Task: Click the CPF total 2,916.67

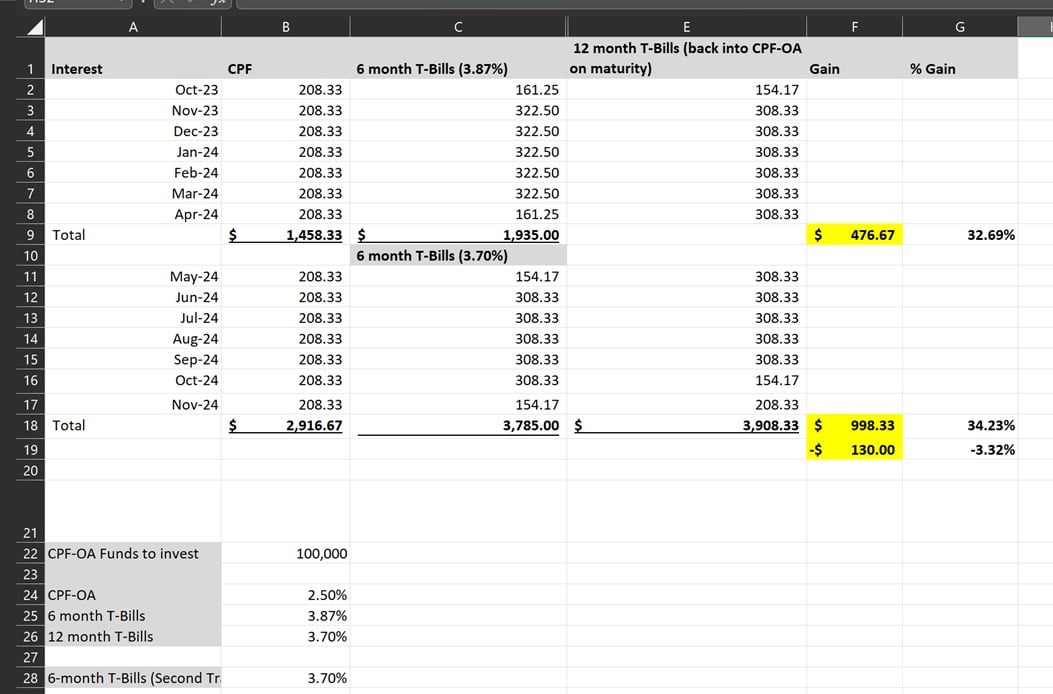Action: 285,426
